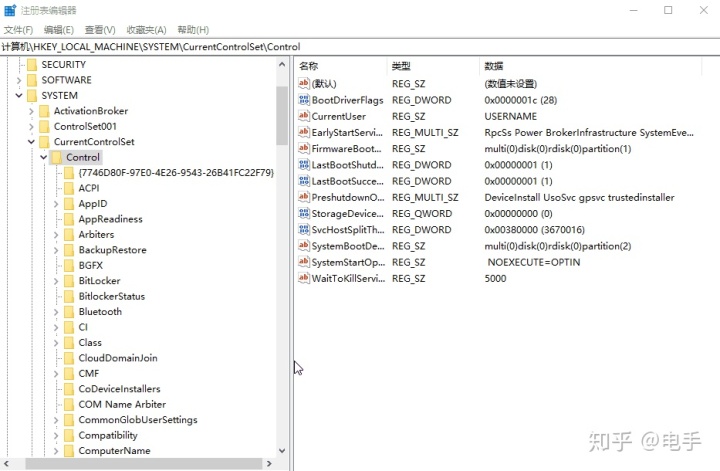
Task: Click the NOEXECUTE=OPTIN data value
Action: pos(534,262)
